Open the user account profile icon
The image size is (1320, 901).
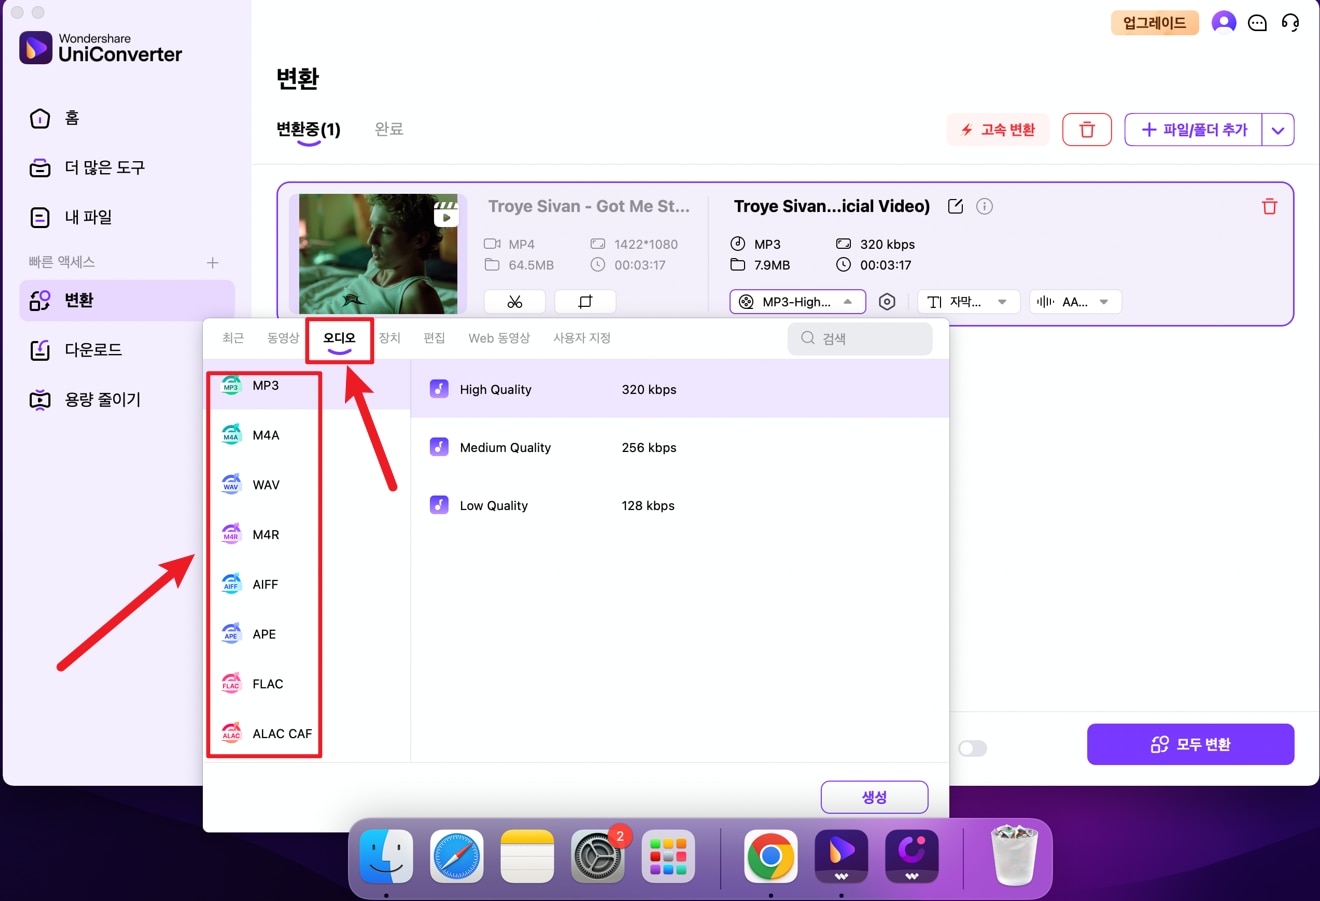point(1223,22)
